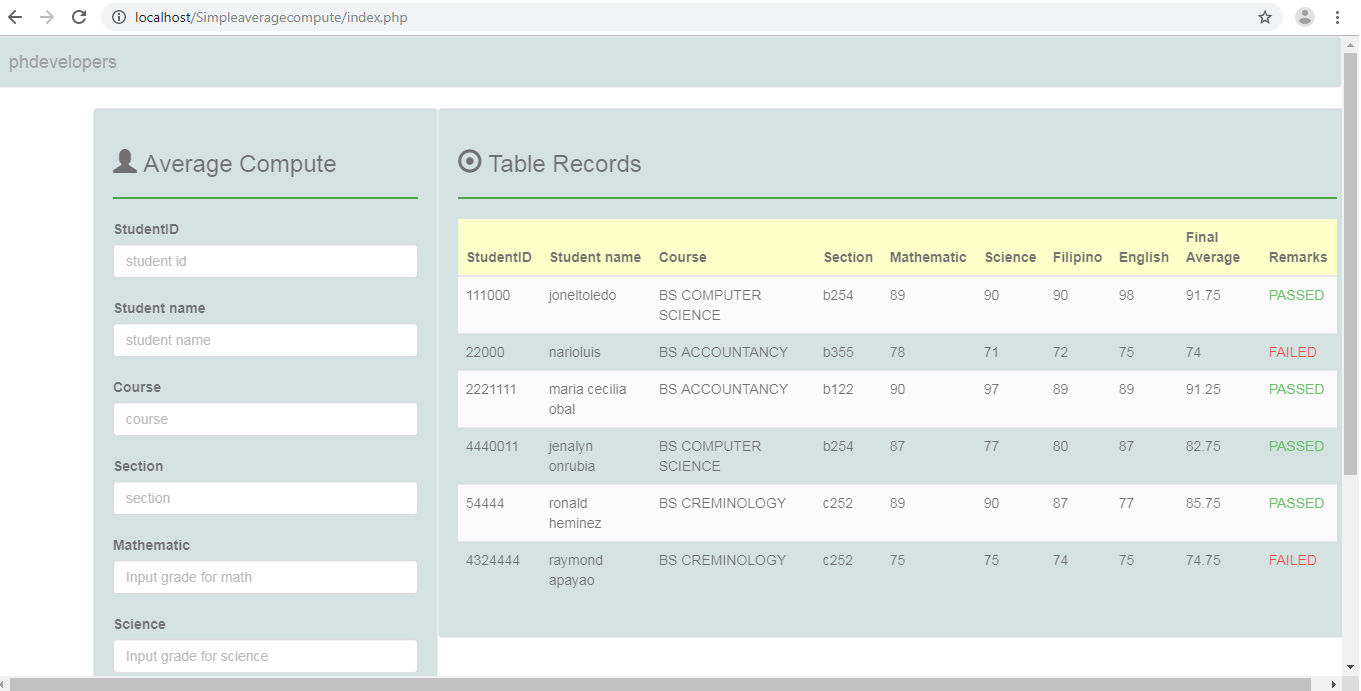Click the forward navigation arrow
This screenshot has width=1361, height=691.
(x=48, y=17)
